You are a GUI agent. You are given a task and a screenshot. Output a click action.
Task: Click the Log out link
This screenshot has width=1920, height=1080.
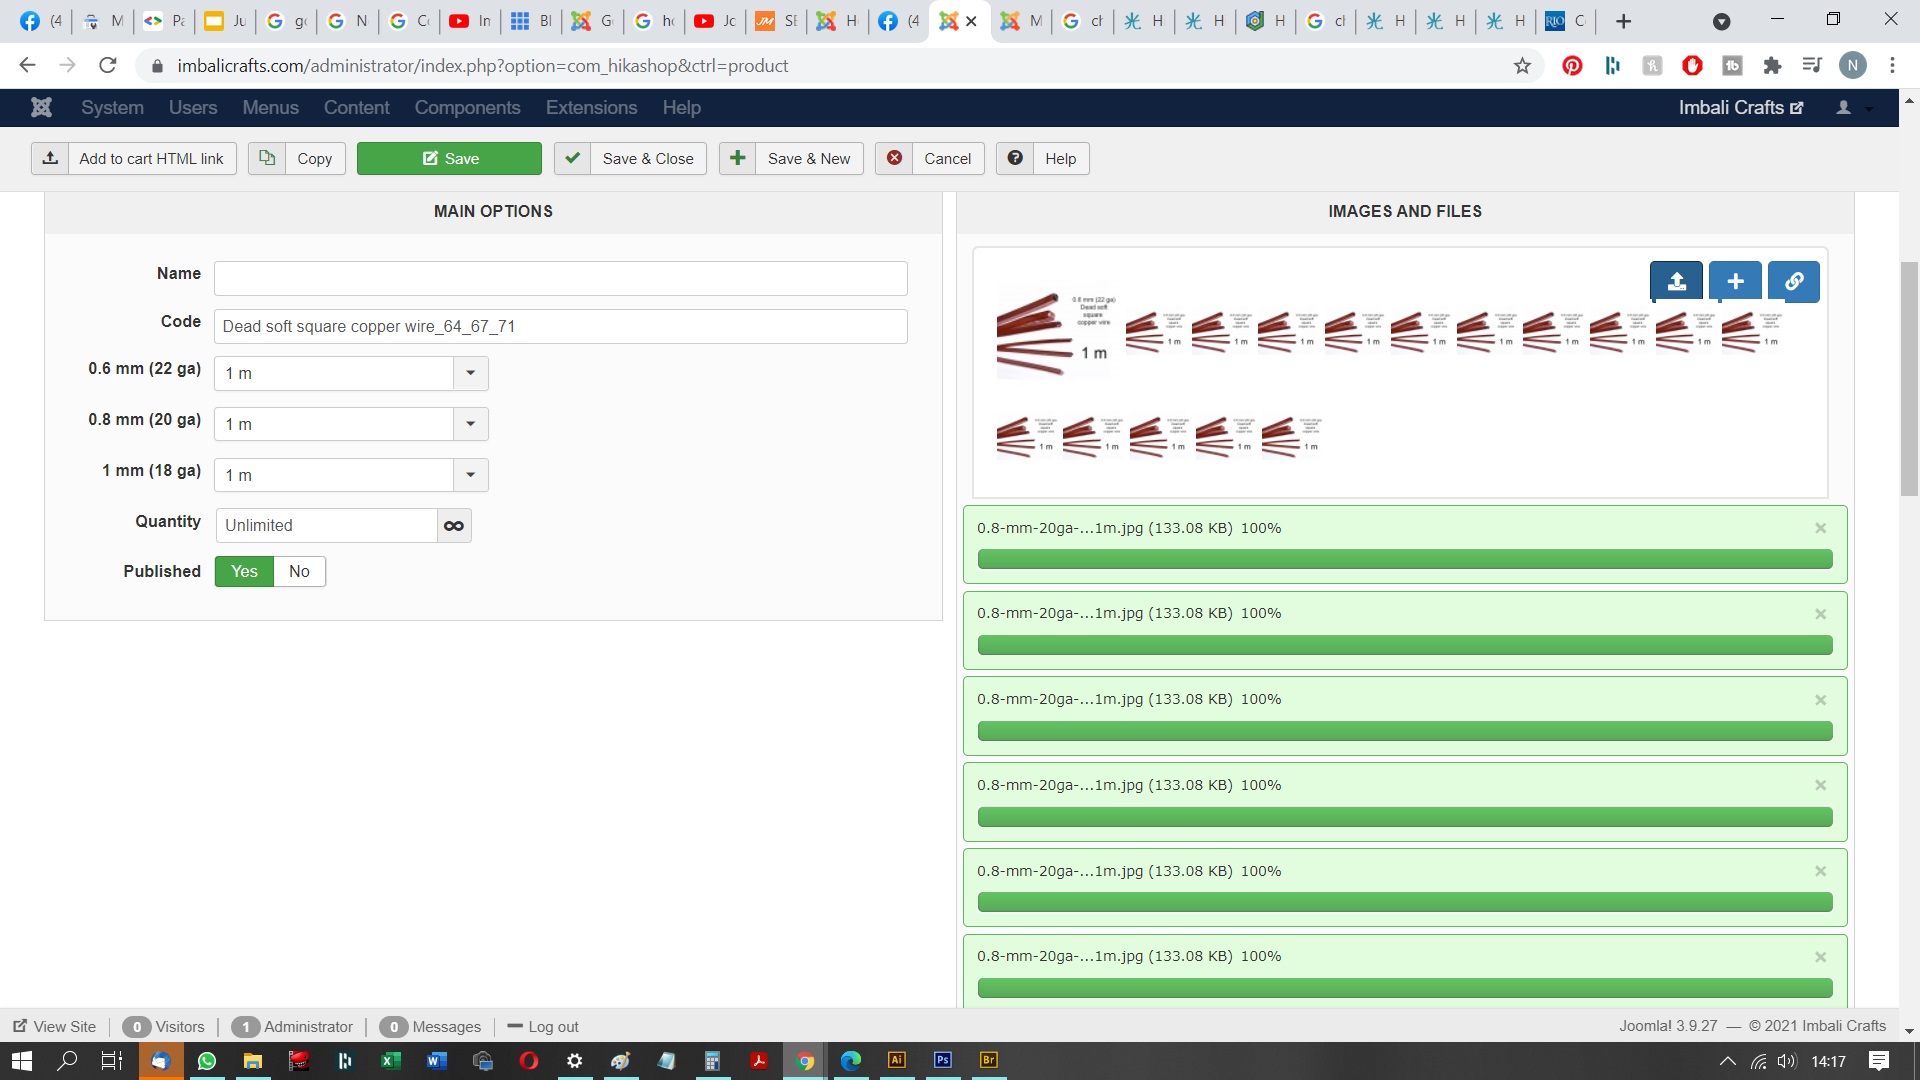click(x=552, y=1027)
